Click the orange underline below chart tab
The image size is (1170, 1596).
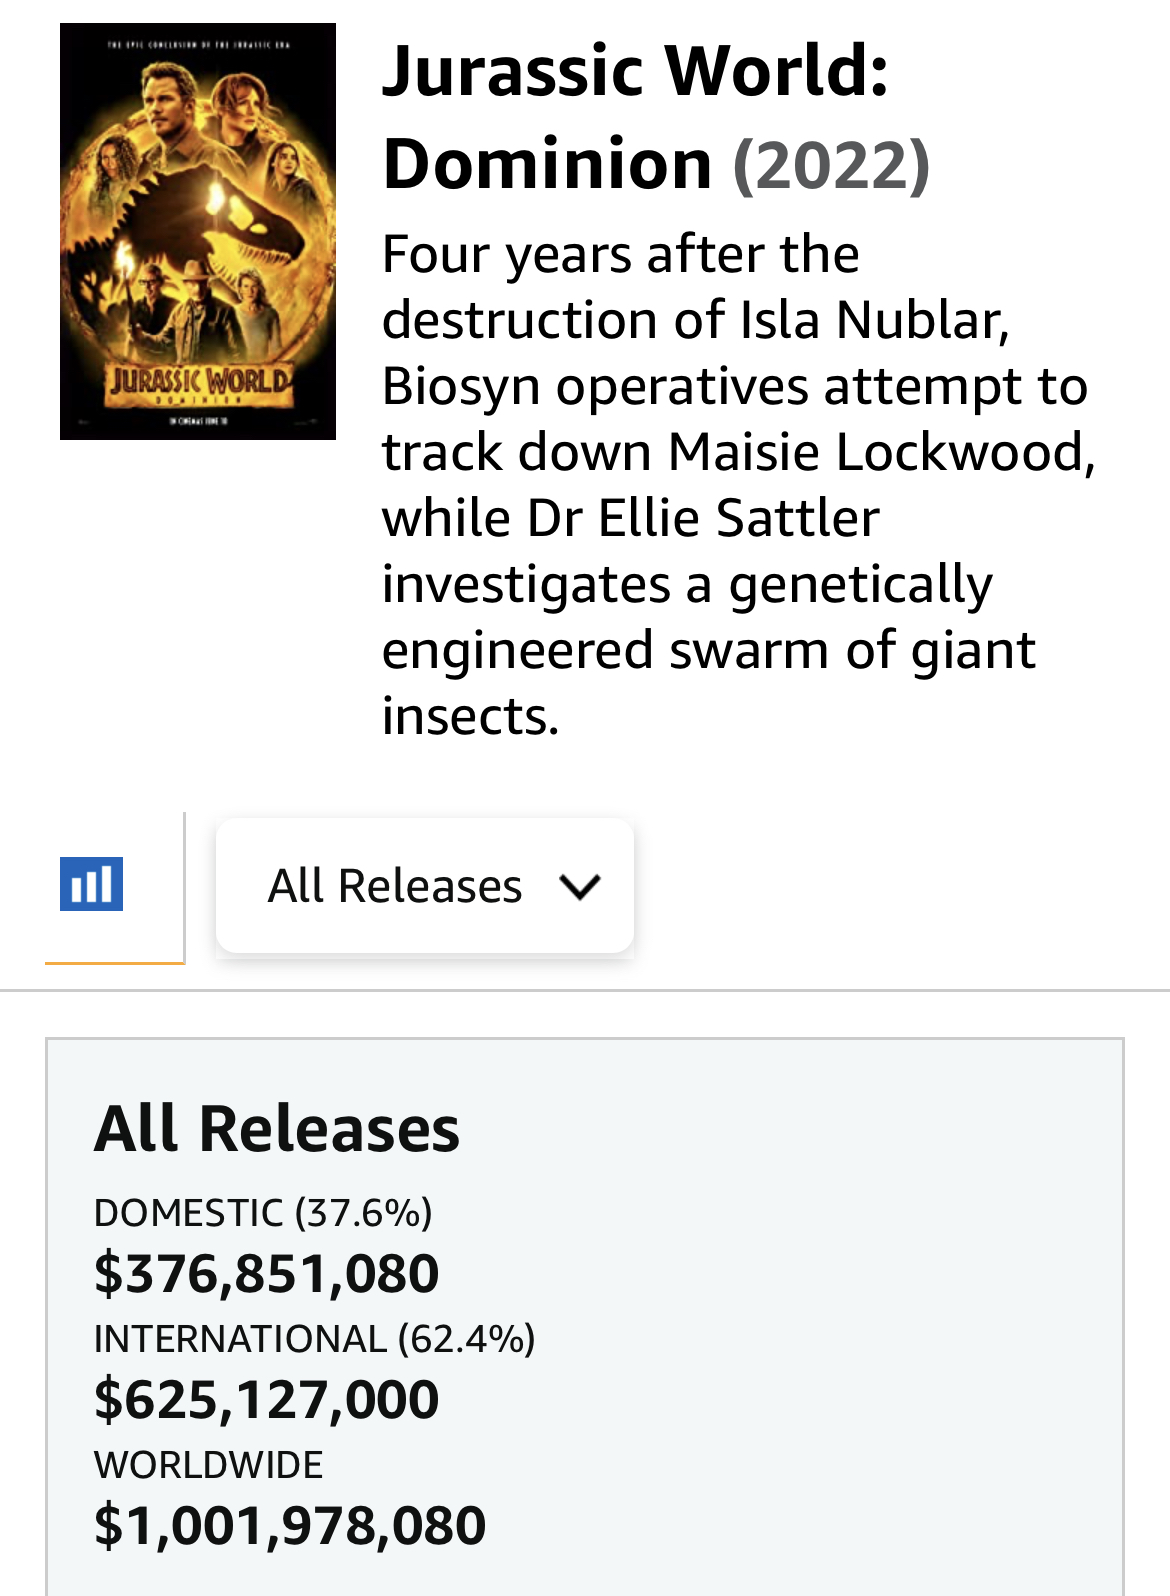115,962
